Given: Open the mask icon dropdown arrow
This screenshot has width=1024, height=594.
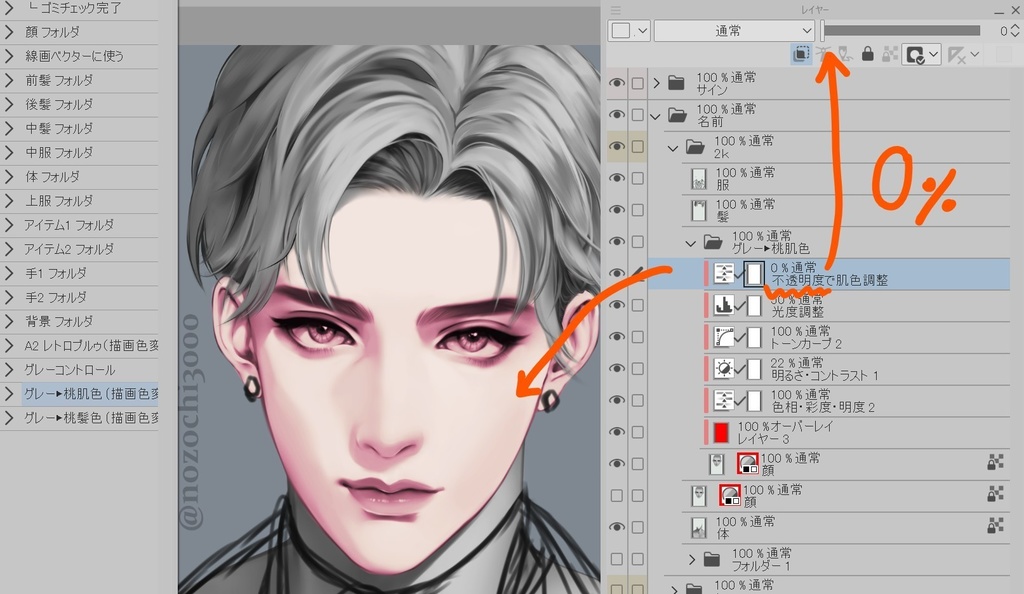Looking at the screenshot, I should point(934,55).
